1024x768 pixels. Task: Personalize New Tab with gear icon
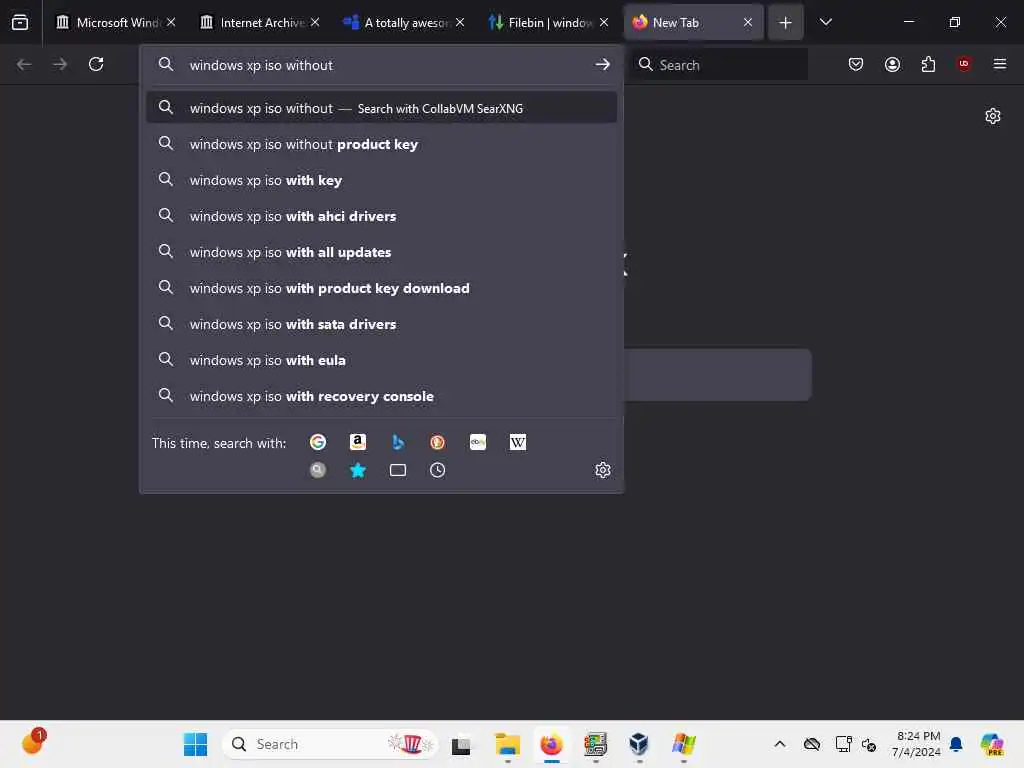click(993, 116)
